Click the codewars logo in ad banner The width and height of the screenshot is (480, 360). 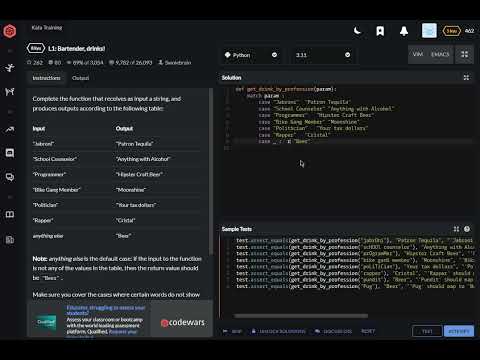(183, 322)
